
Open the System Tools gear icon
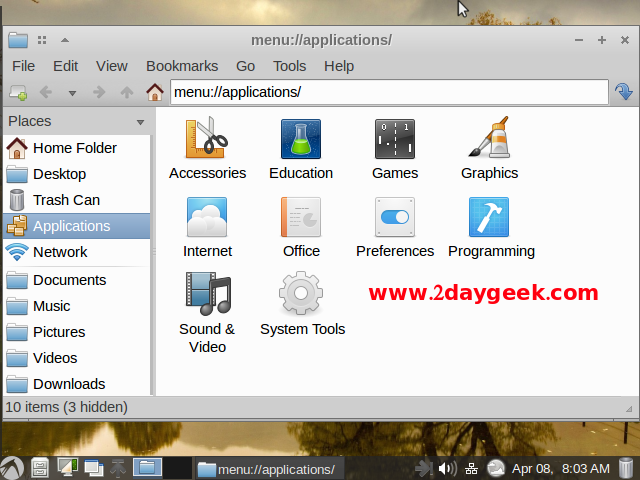point(301,294)
